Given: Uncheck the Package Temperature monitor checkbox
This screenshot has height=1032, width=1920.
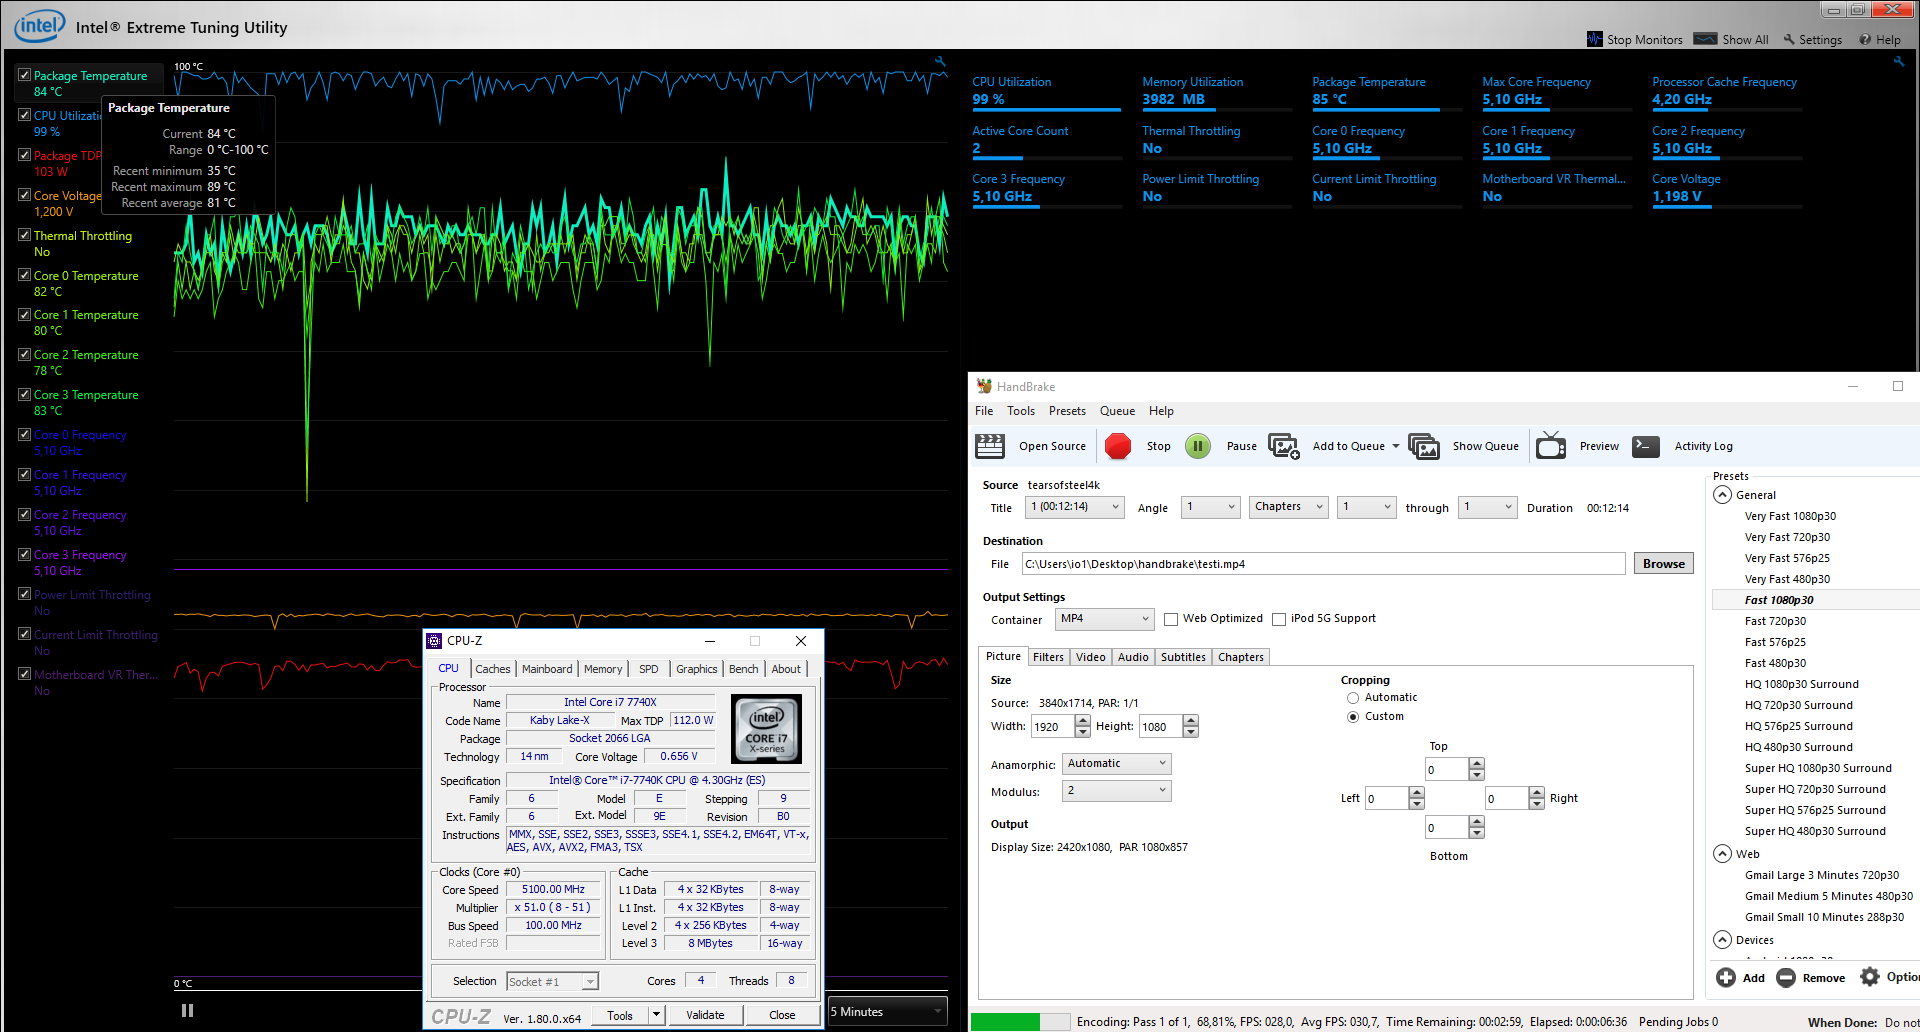Looking at the screenshot, I should click(24, 75).
